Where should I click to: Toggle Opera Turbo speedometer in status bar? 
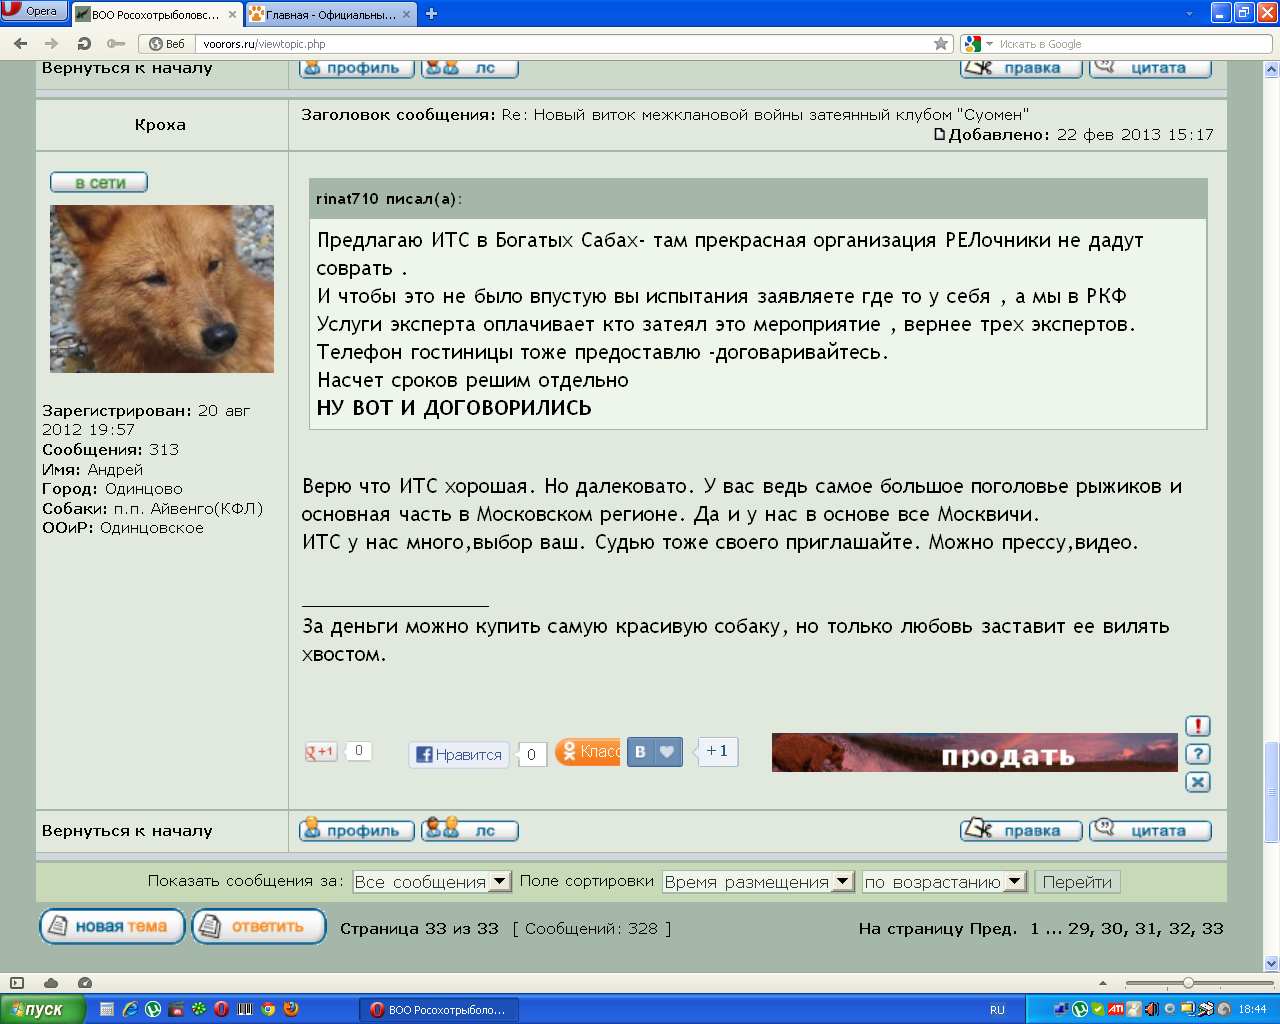click(x=85, y=983)
